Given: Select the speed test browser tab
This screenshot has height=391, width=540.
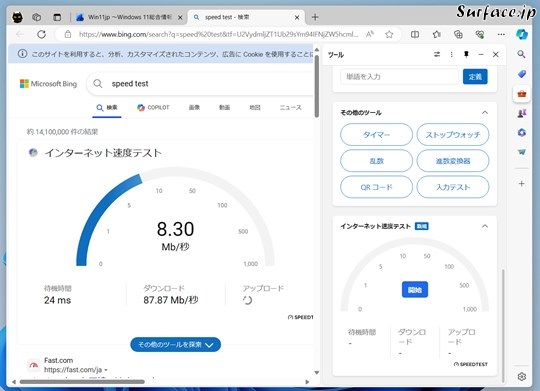Looking at the screenshot, I should pyautogui.click(x=246, y=17).
